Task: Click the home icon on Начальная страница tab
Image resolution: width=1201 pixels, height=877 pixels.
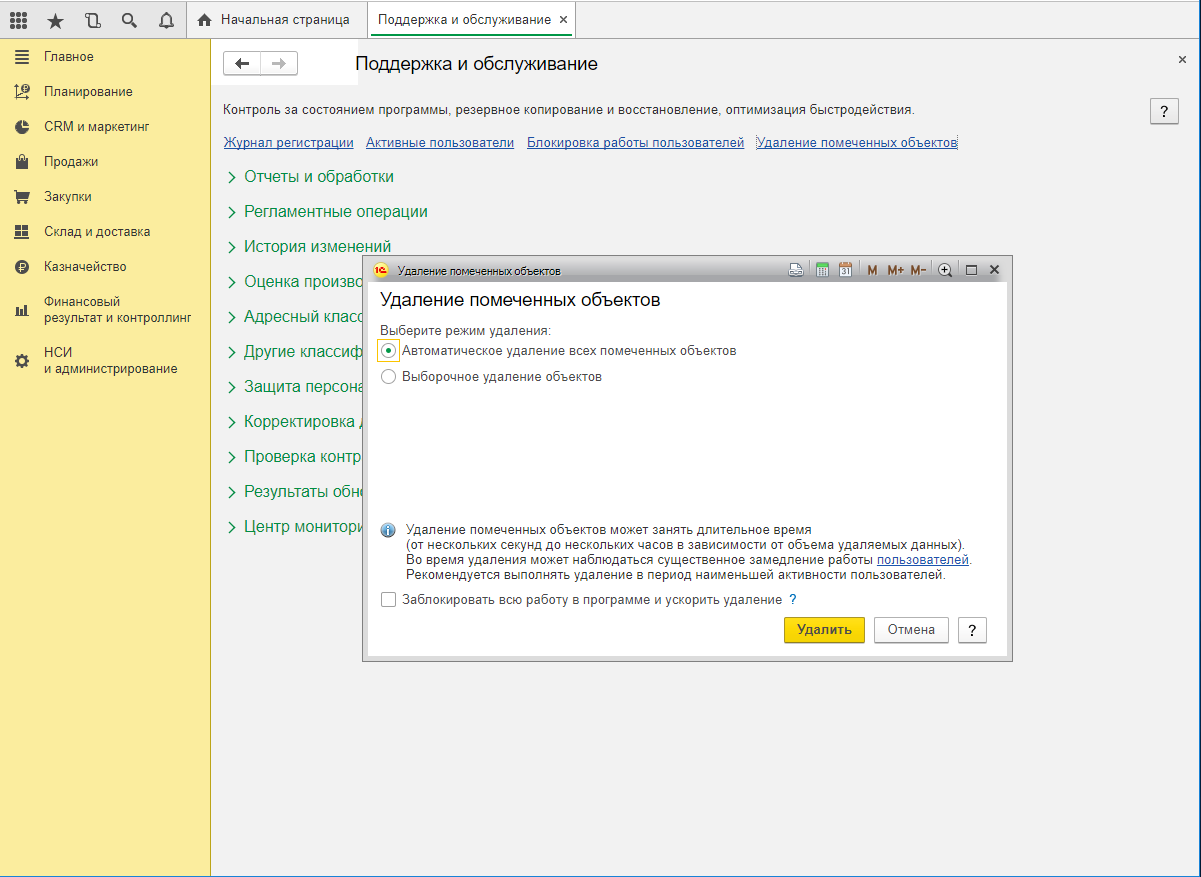Action: [205, 19]
